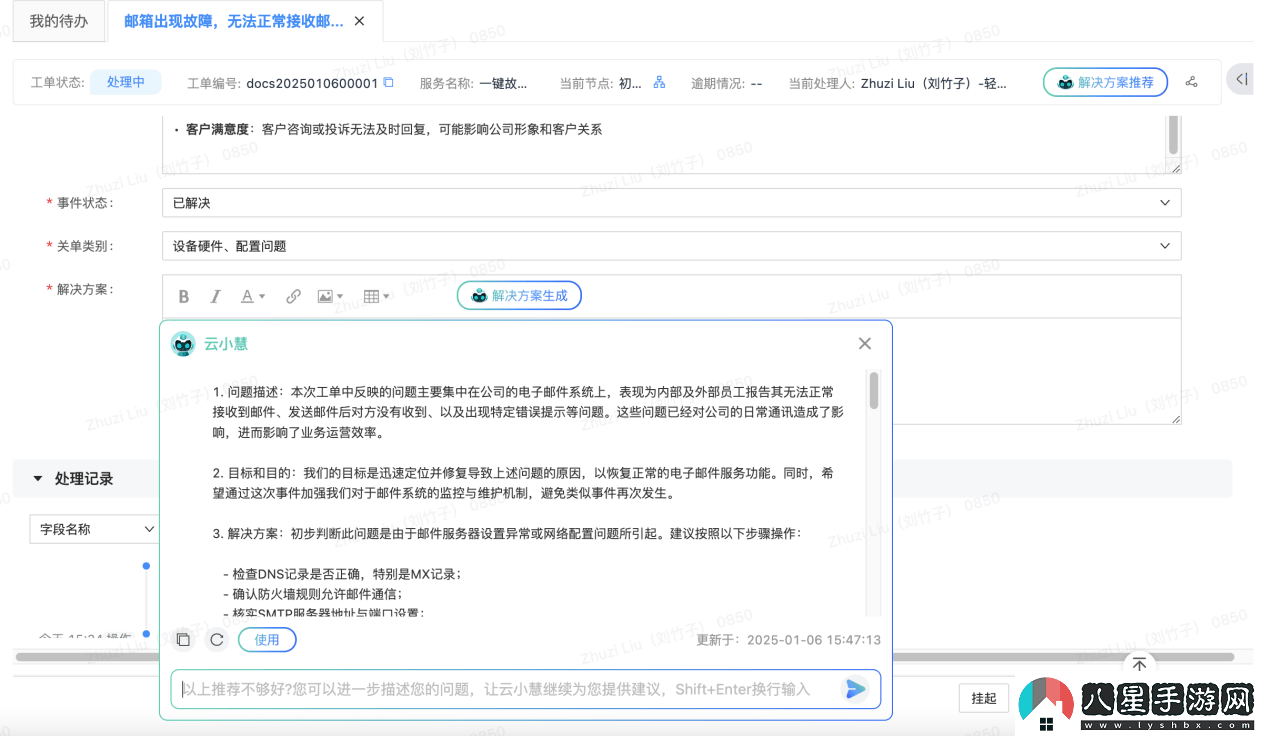Click the 处理中 status badge
The image size is (1265, 736).
point(126,82)
